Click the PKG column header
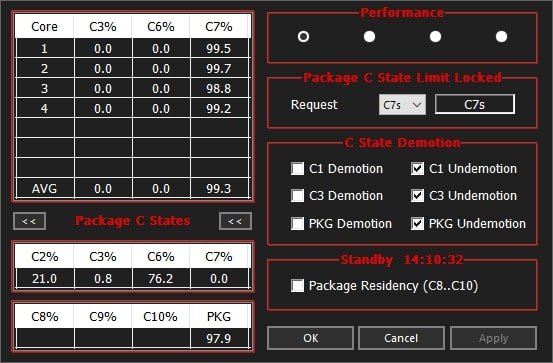Screen dimensions: 553x363 pyautogui.click(x=219, y=316)
